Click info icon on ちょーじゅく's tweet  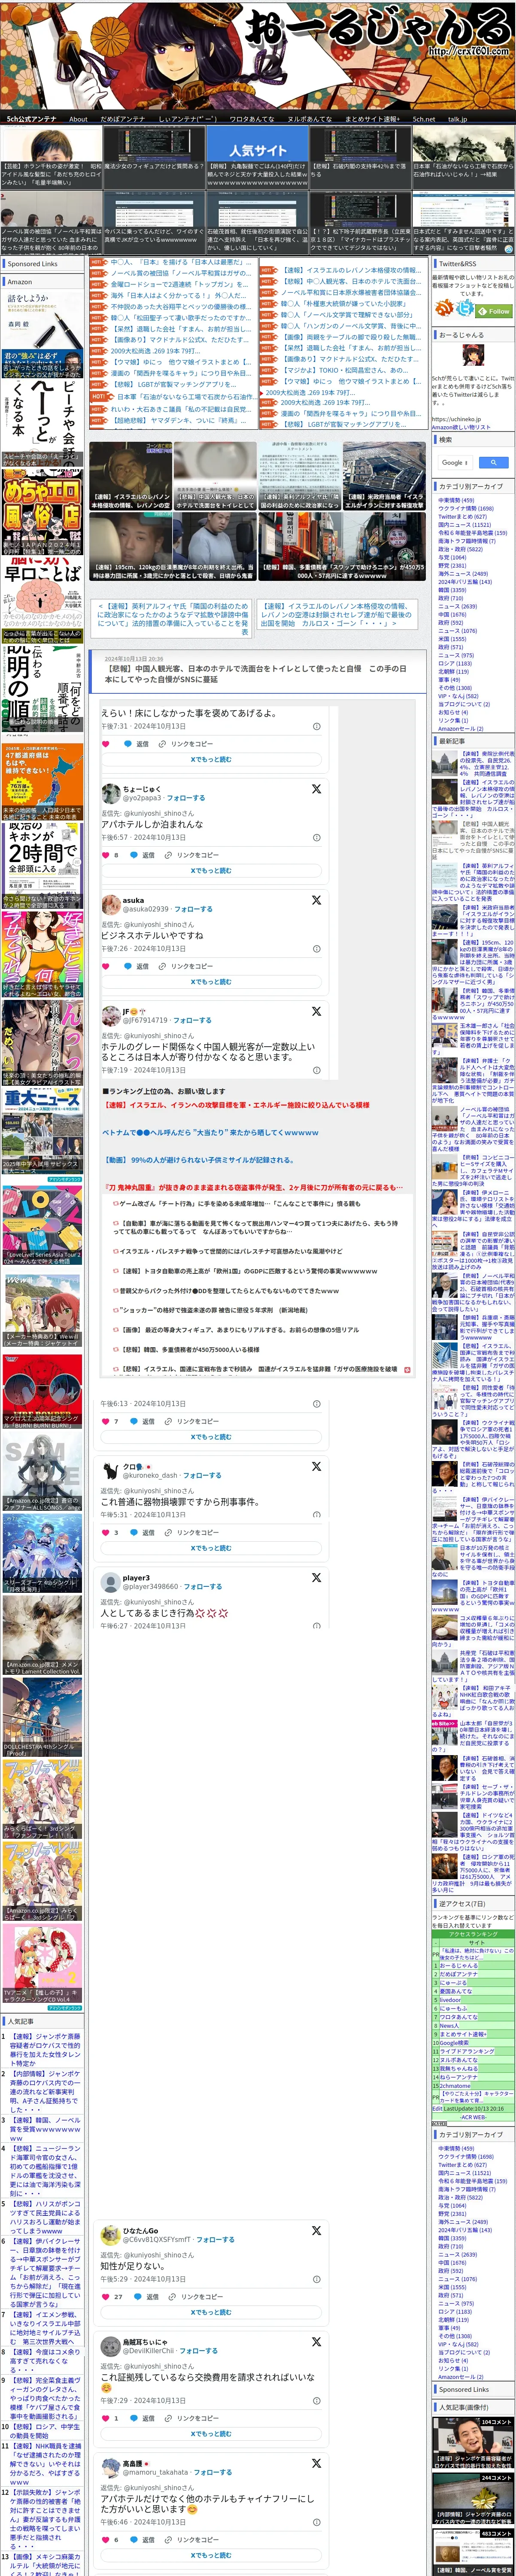[317, 837]
